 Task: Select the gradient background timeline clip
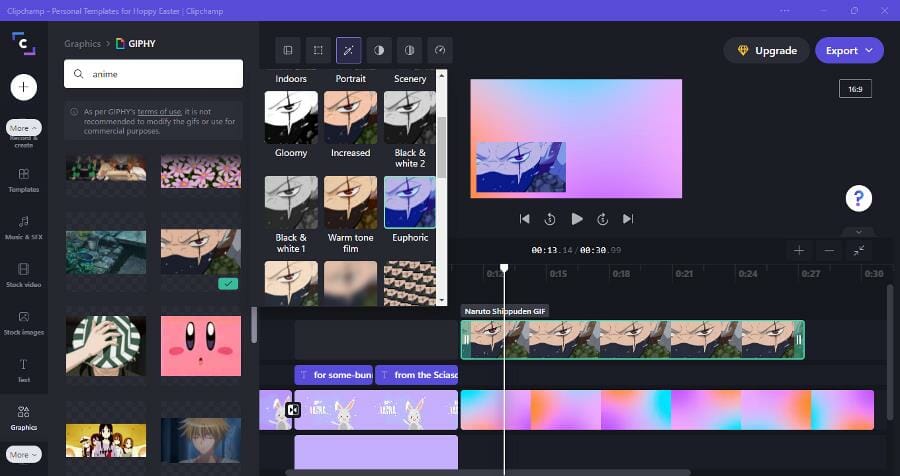point(667,410)
